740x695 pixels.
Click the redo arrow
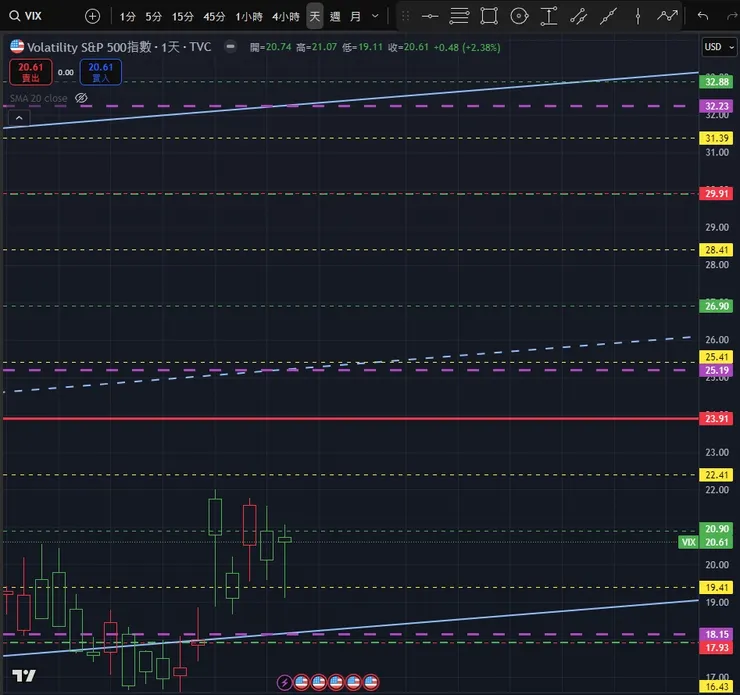pyautogui.click(x=732, y=17)
